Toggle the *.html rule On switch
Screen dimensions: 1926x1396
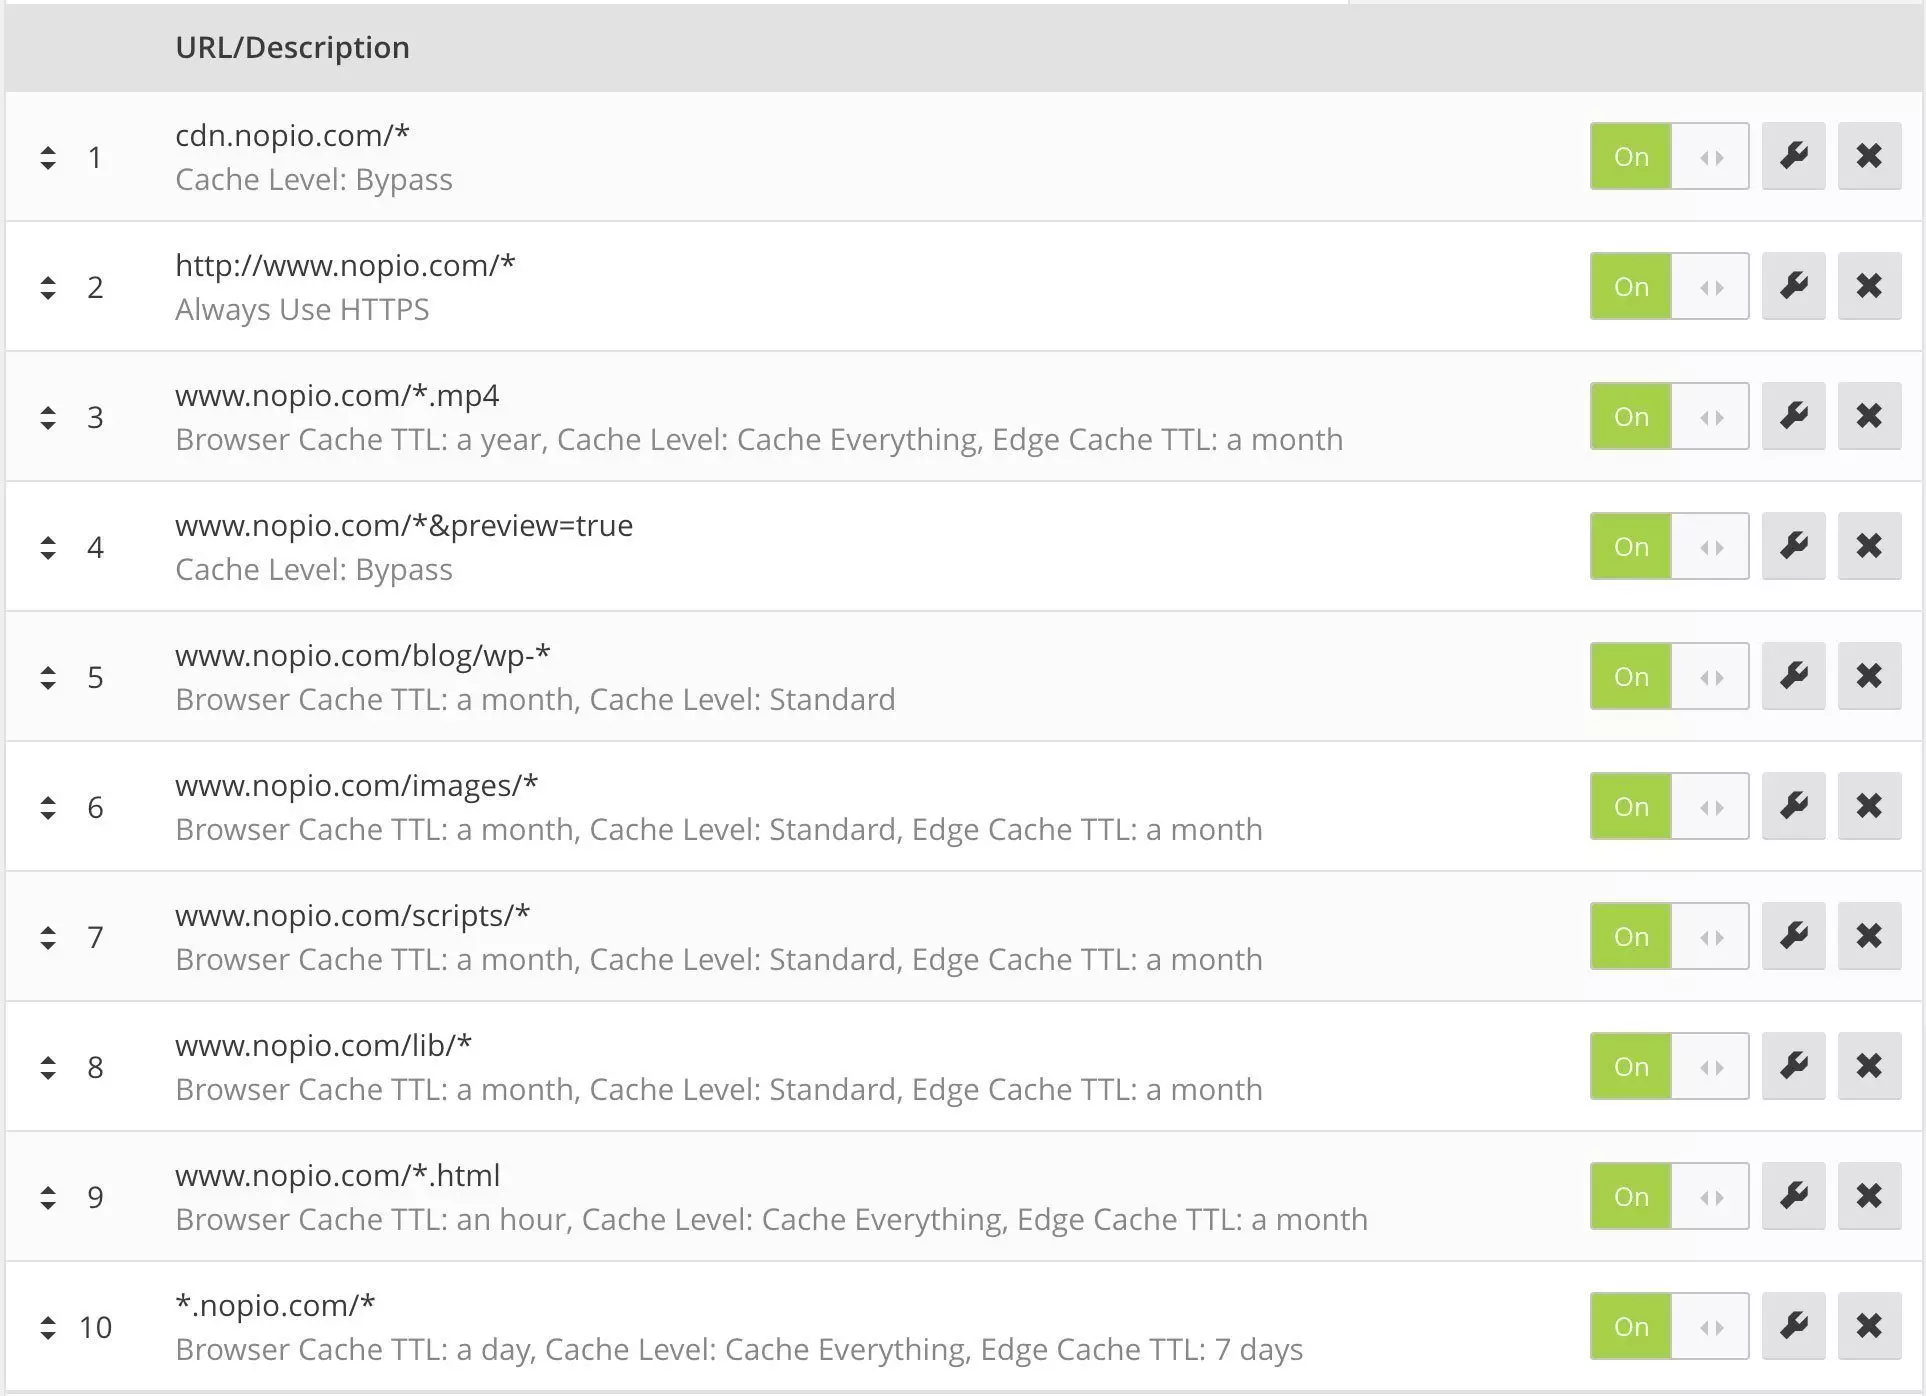click(x=1669, y=1196)
